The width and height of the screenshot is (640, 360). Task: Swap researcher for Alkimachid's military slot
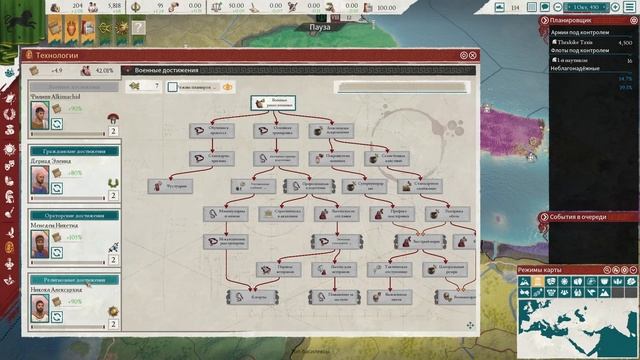click(x=57, y=124)
